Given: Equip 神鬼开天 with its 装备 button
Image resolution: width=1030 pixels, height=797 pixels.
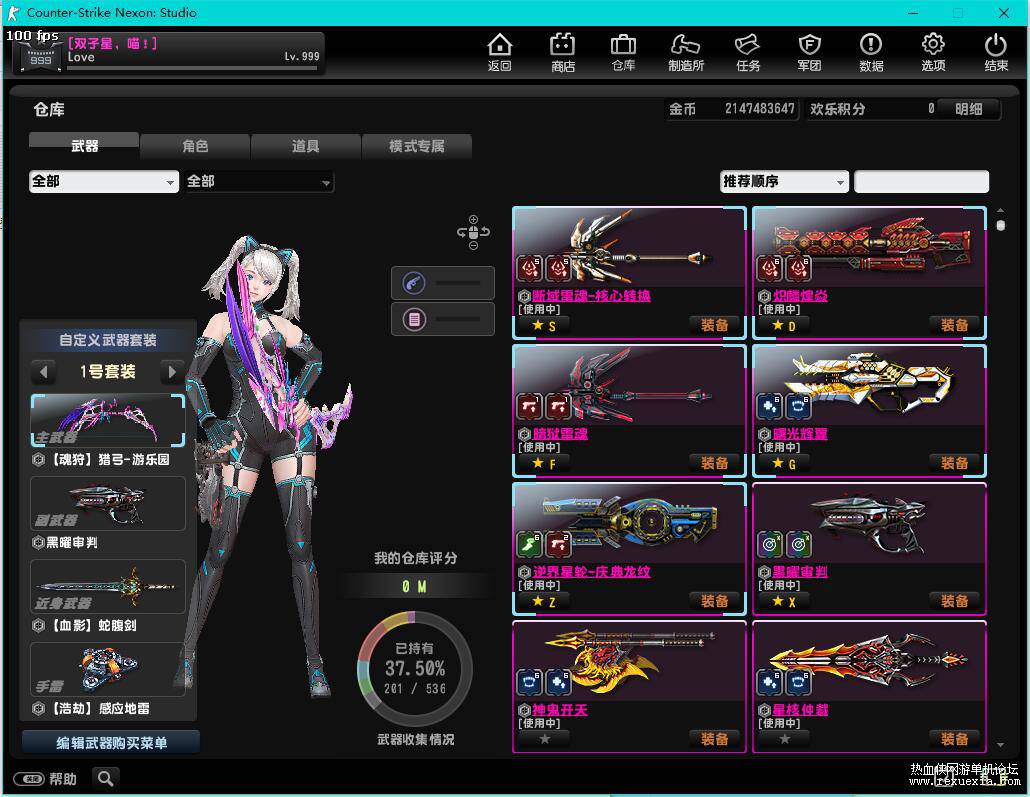Looking at the screenshot, I should pos(714,739).
